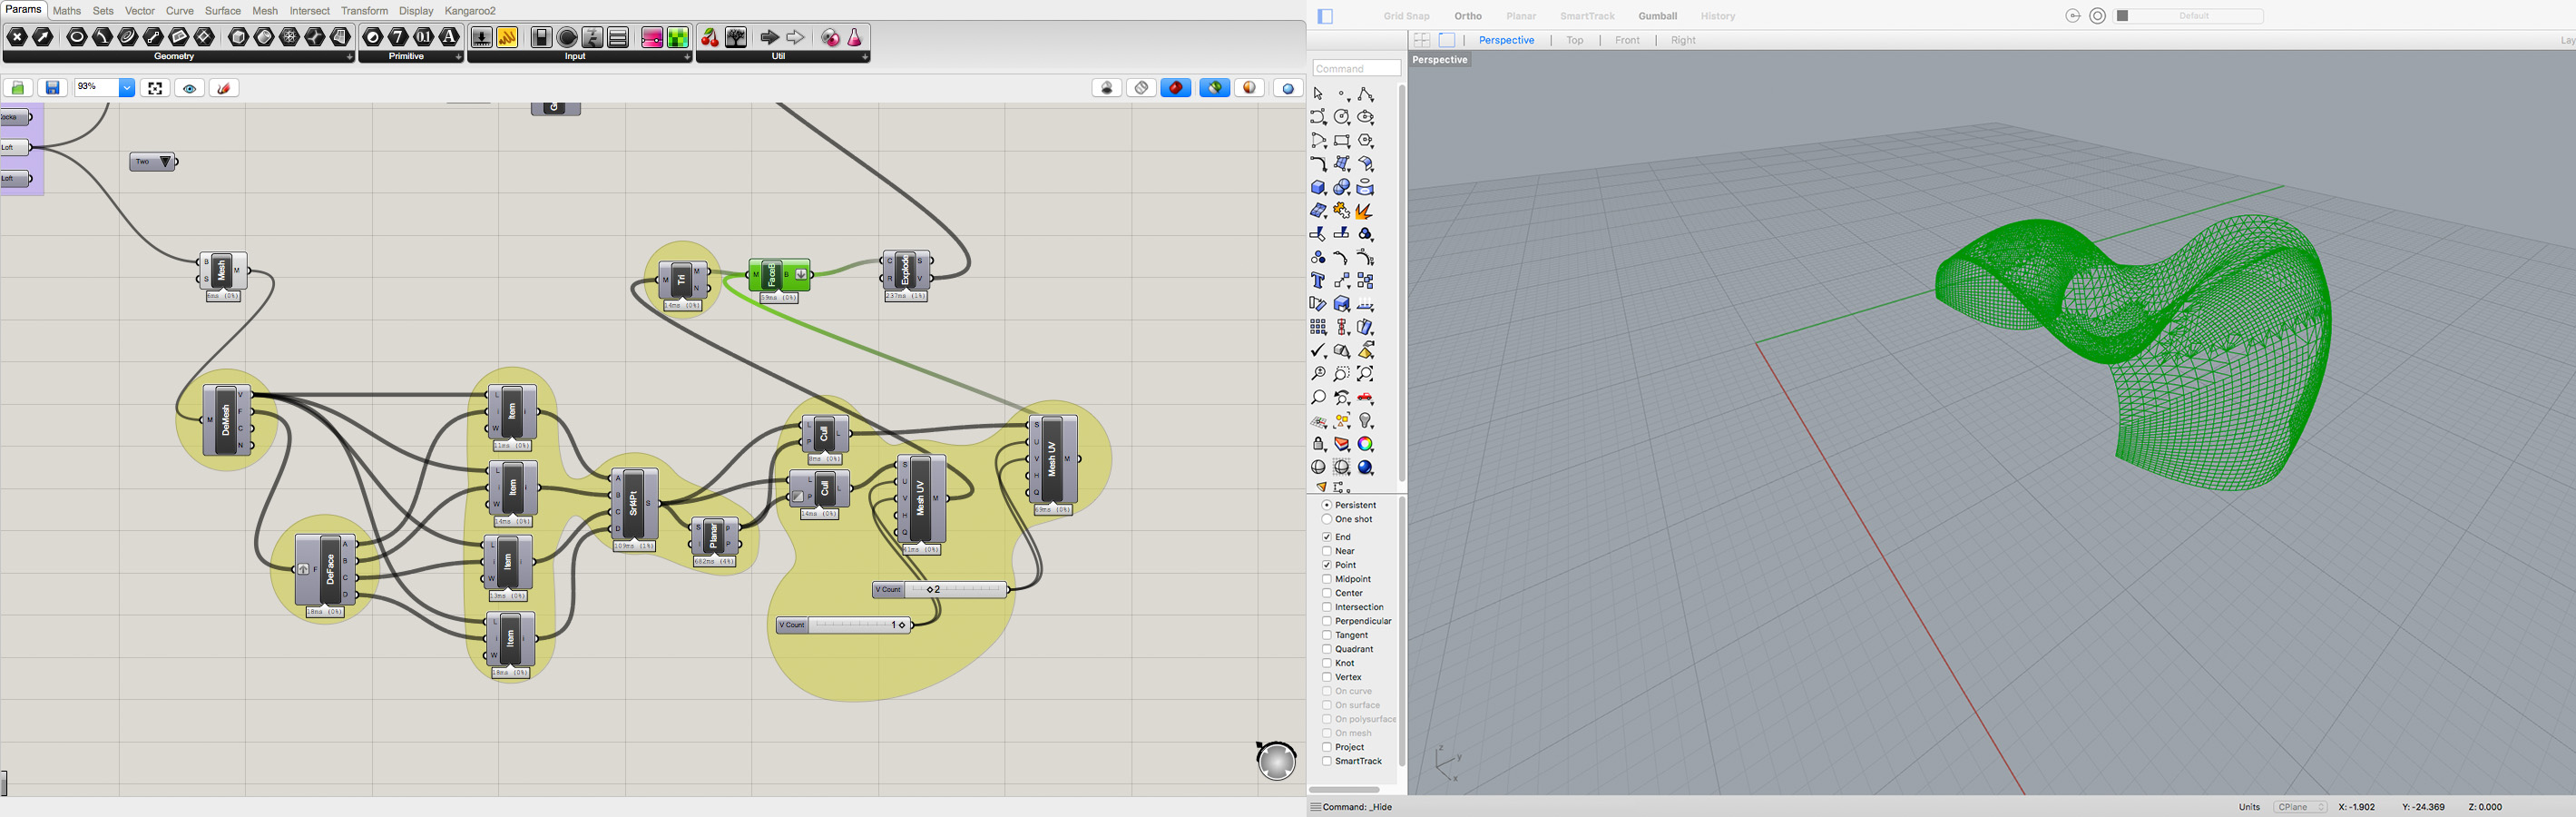The image size is (2576, 817).
Task: Select Rhino's Text object tool icon
Action: (x=1318, y=281)
